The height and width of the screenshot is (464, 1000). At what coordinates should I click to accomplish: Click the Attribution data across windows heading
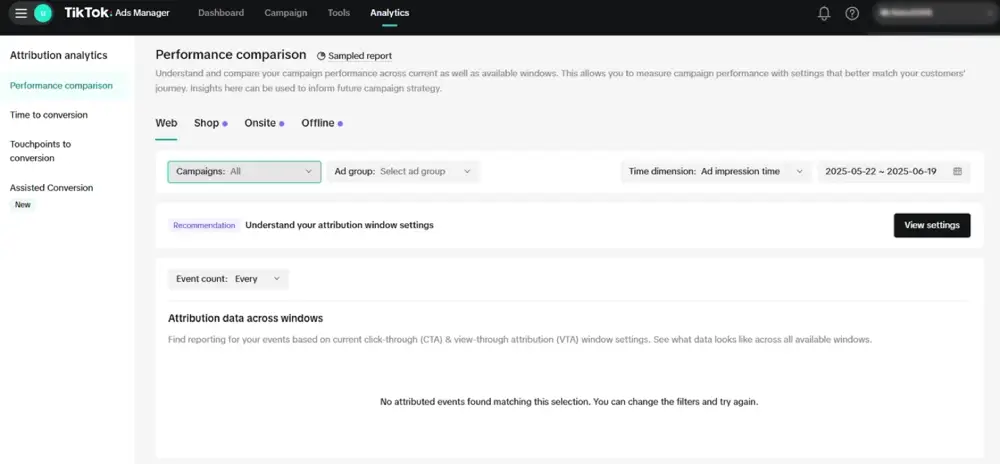pyautogui.click(x=246, y=318)
